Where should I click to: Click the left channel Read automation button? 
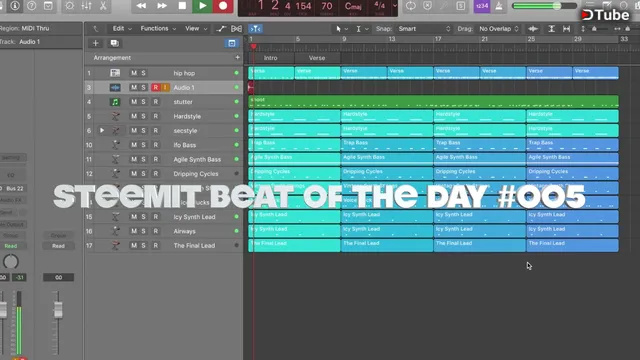pos(11,246)
